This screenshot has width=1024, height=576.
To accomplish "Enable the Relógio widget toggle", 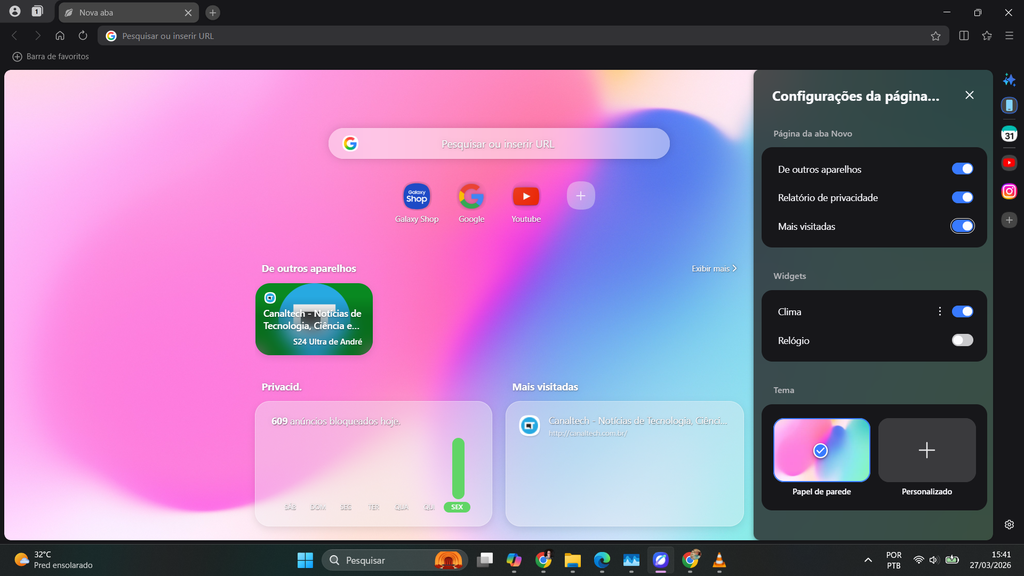I will [962, 340].
